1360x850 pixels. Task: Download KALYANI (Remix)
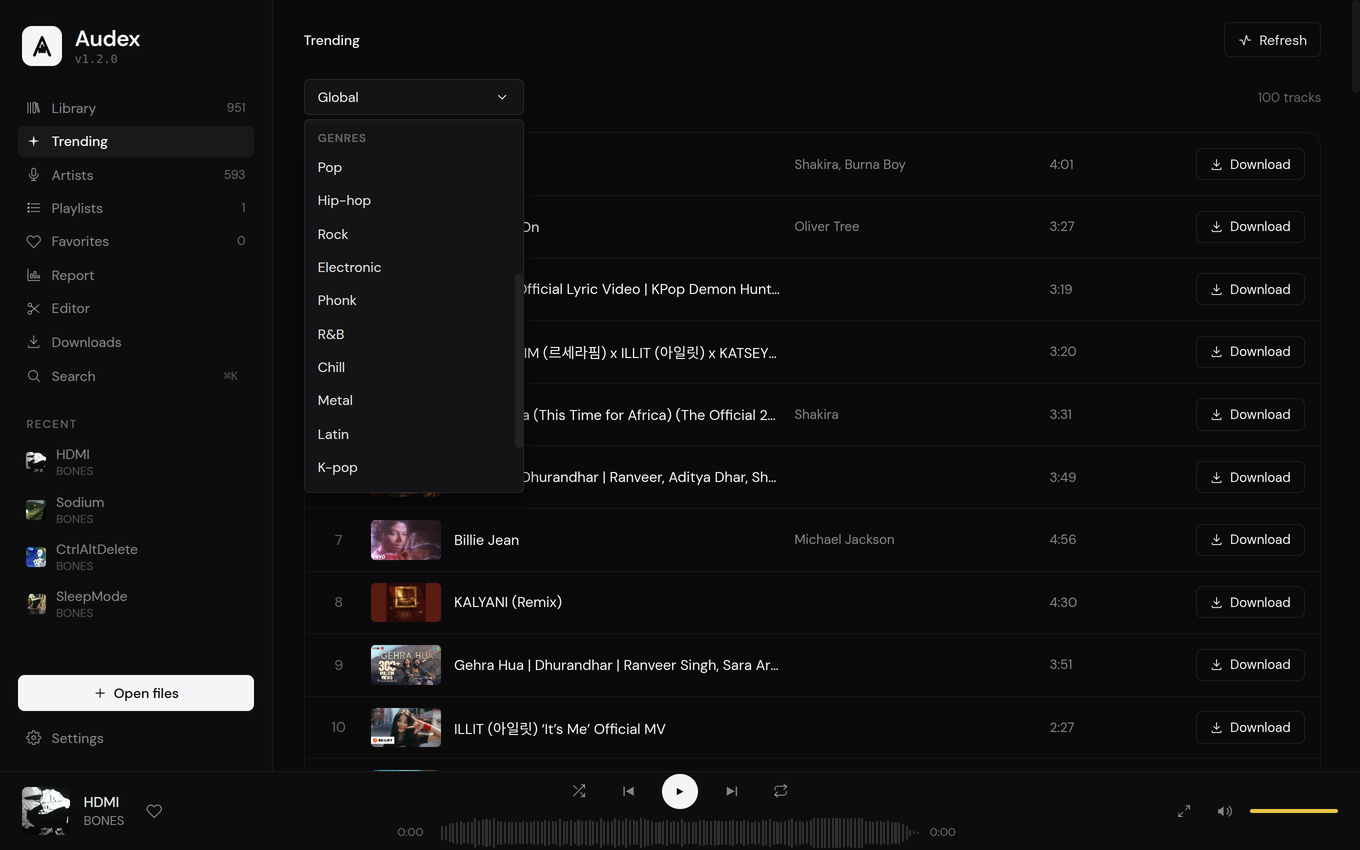pos(1250,602)
